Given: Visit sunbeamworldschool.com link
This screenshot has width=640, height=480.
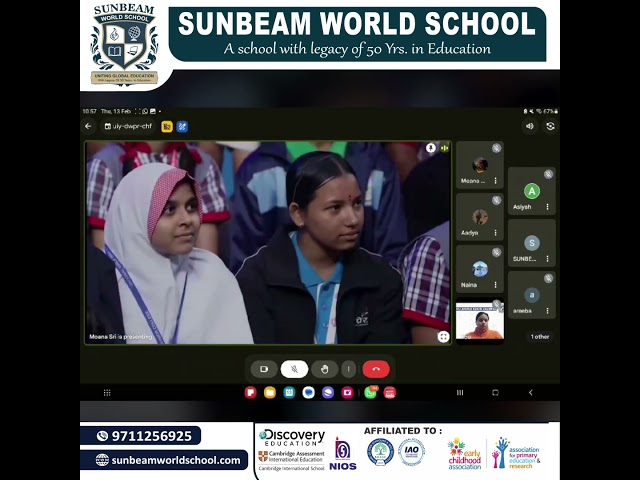Looking at the screenshot, I should pyautogui.click(x=176, y=460).
